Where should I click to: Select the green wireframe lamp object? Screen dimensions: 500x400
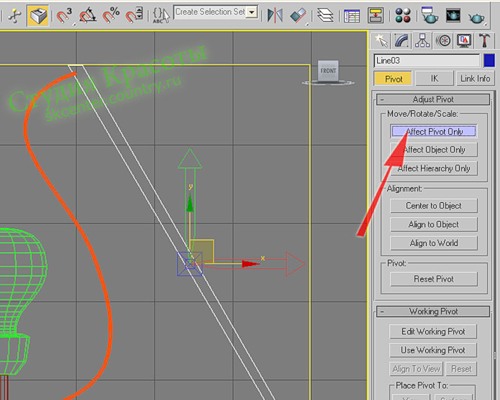(x=20, y=300)
